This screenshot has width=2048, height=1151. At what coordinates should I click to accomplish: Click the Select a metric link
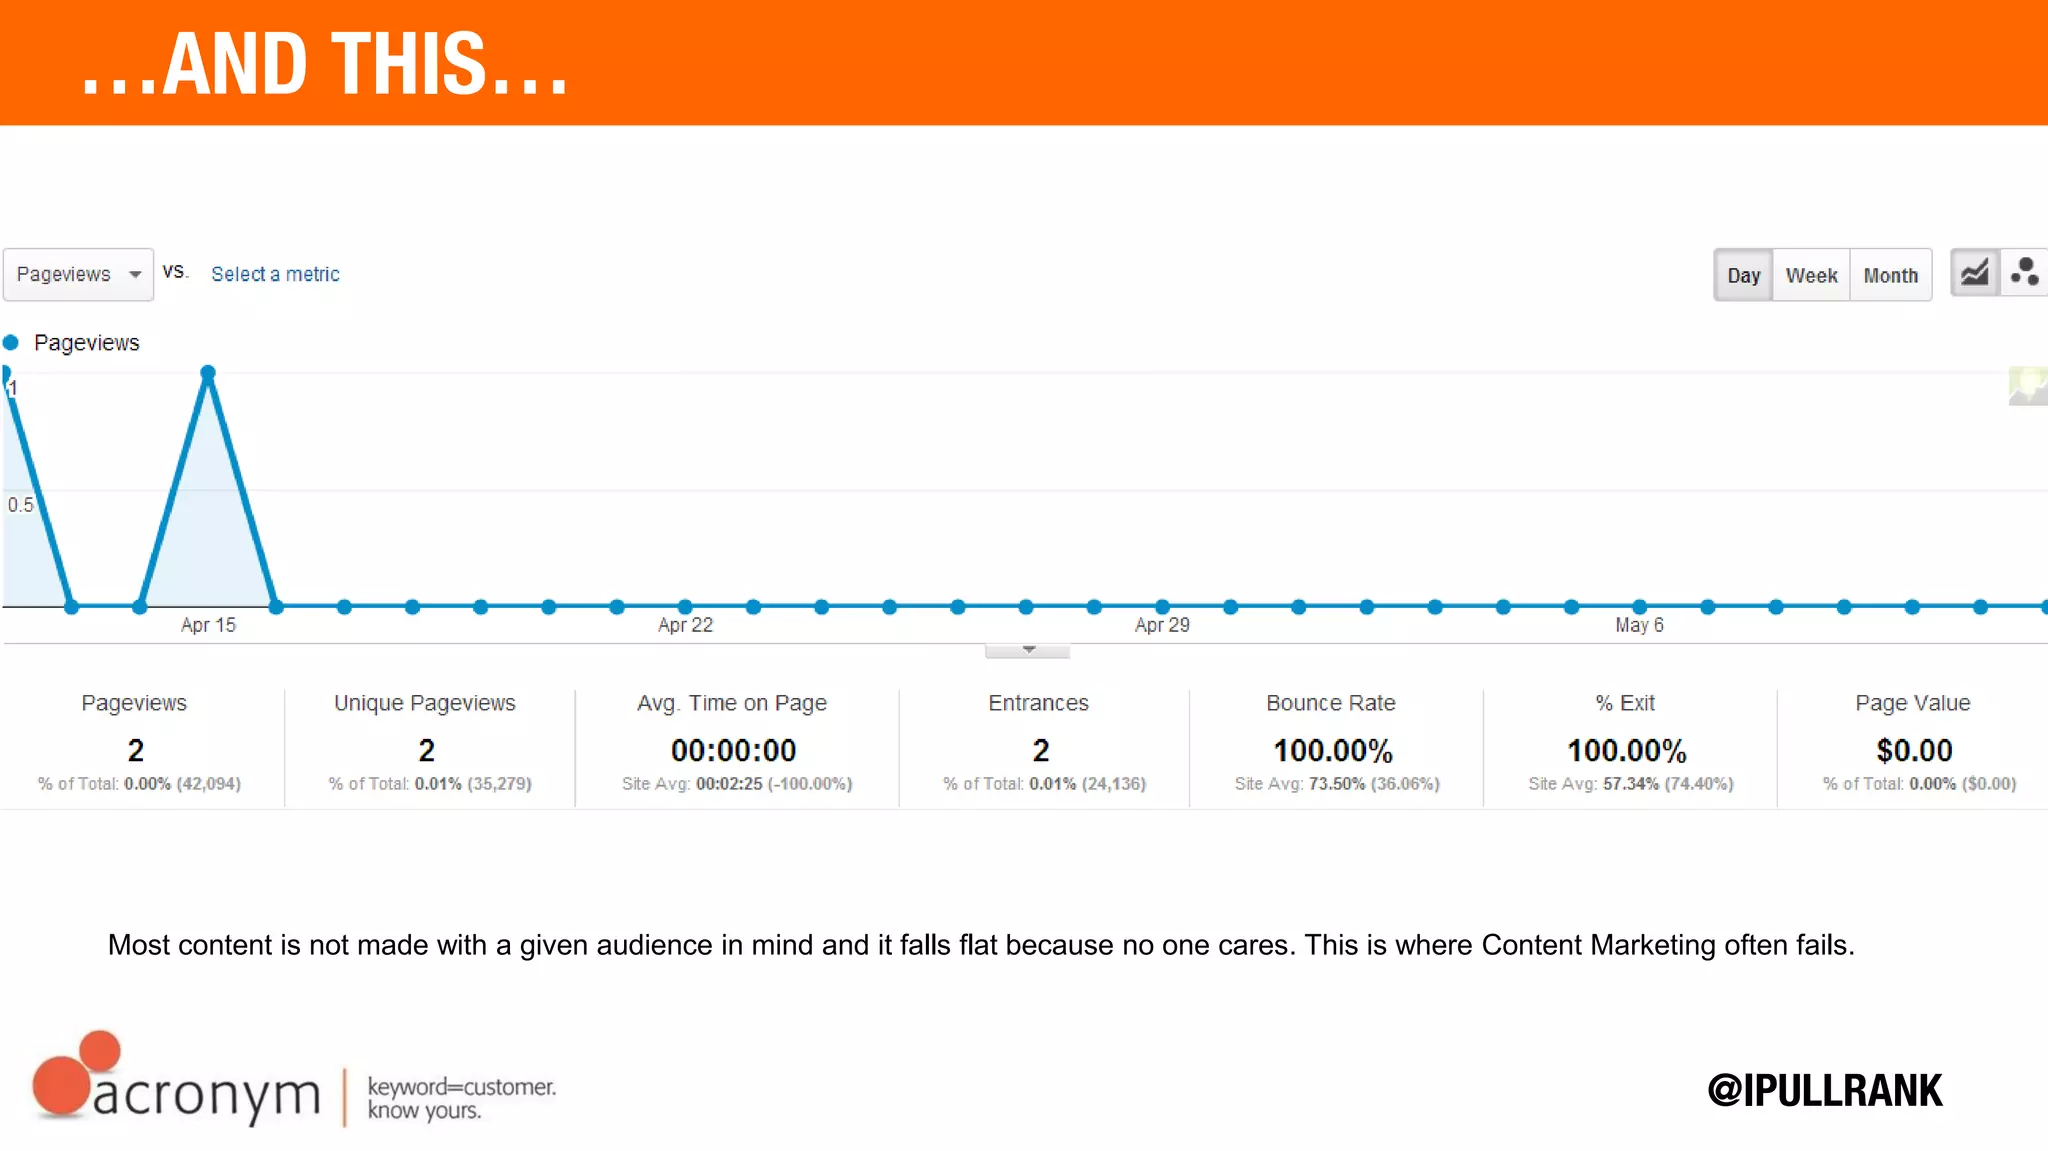click(x=275, y=274)
